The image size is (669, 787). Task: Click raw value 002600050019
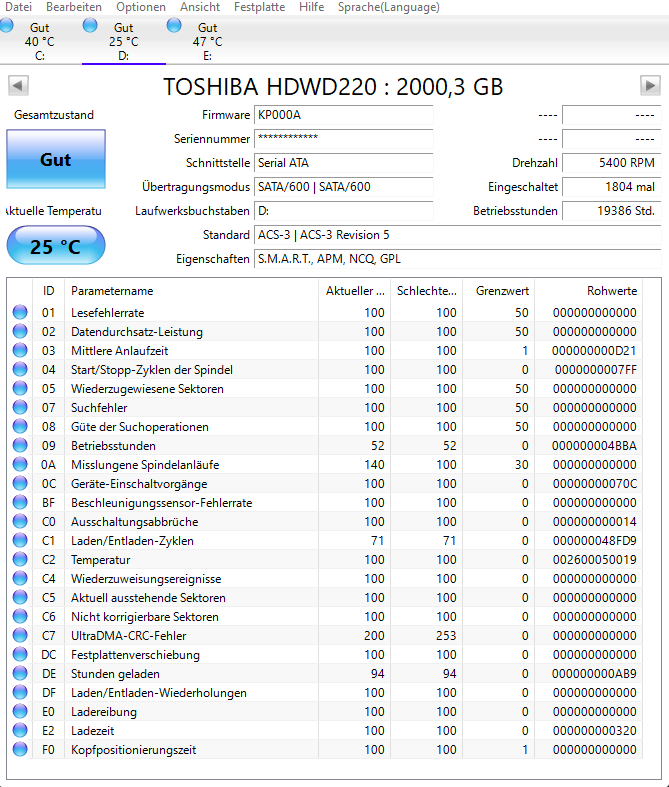point(594,560)
